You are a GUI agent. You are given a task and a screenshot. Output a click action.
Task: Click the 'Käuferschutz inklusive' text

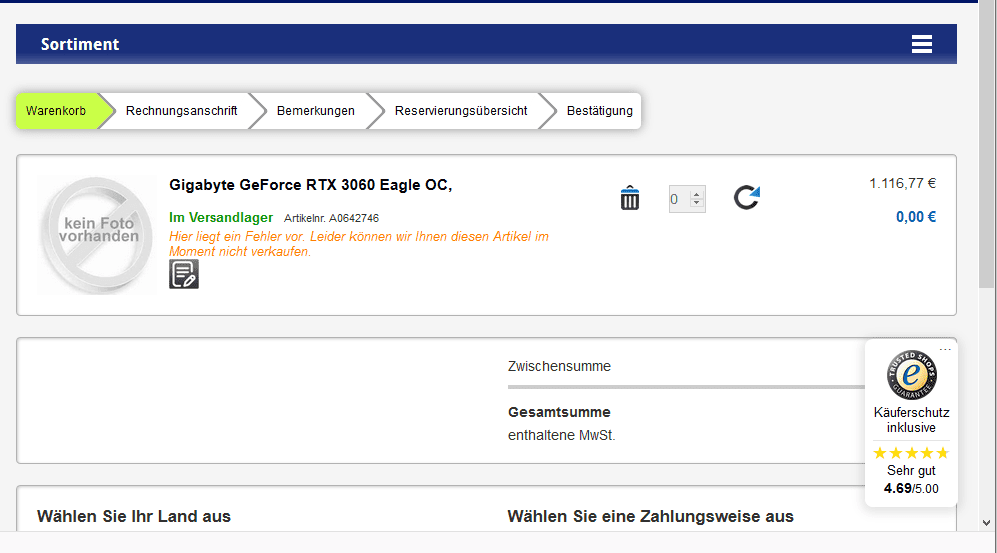coord(911,420)
